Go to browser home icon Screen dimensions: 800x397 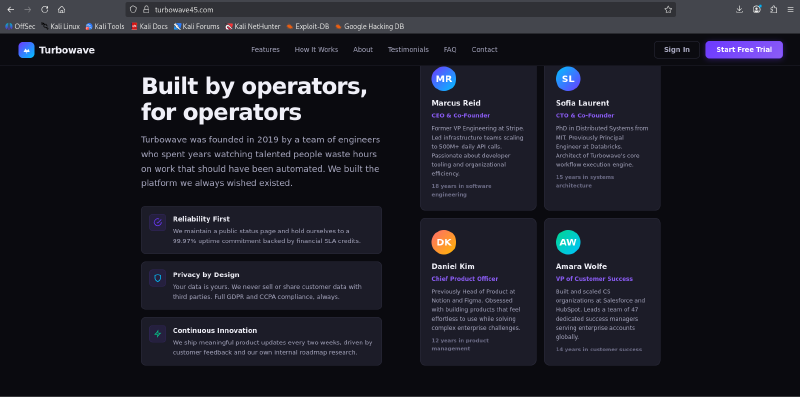[61, 9]
